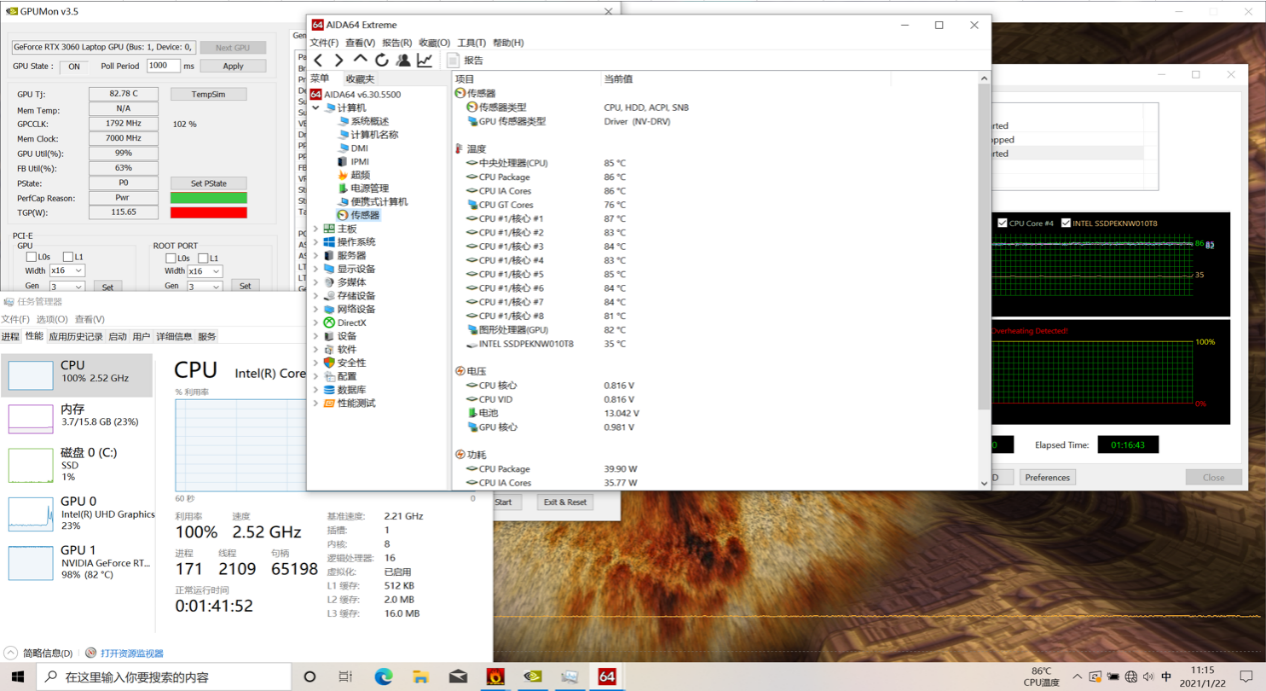
Task: Open the 报告(R) menu in AIDA64
Action: coord(397,43)
